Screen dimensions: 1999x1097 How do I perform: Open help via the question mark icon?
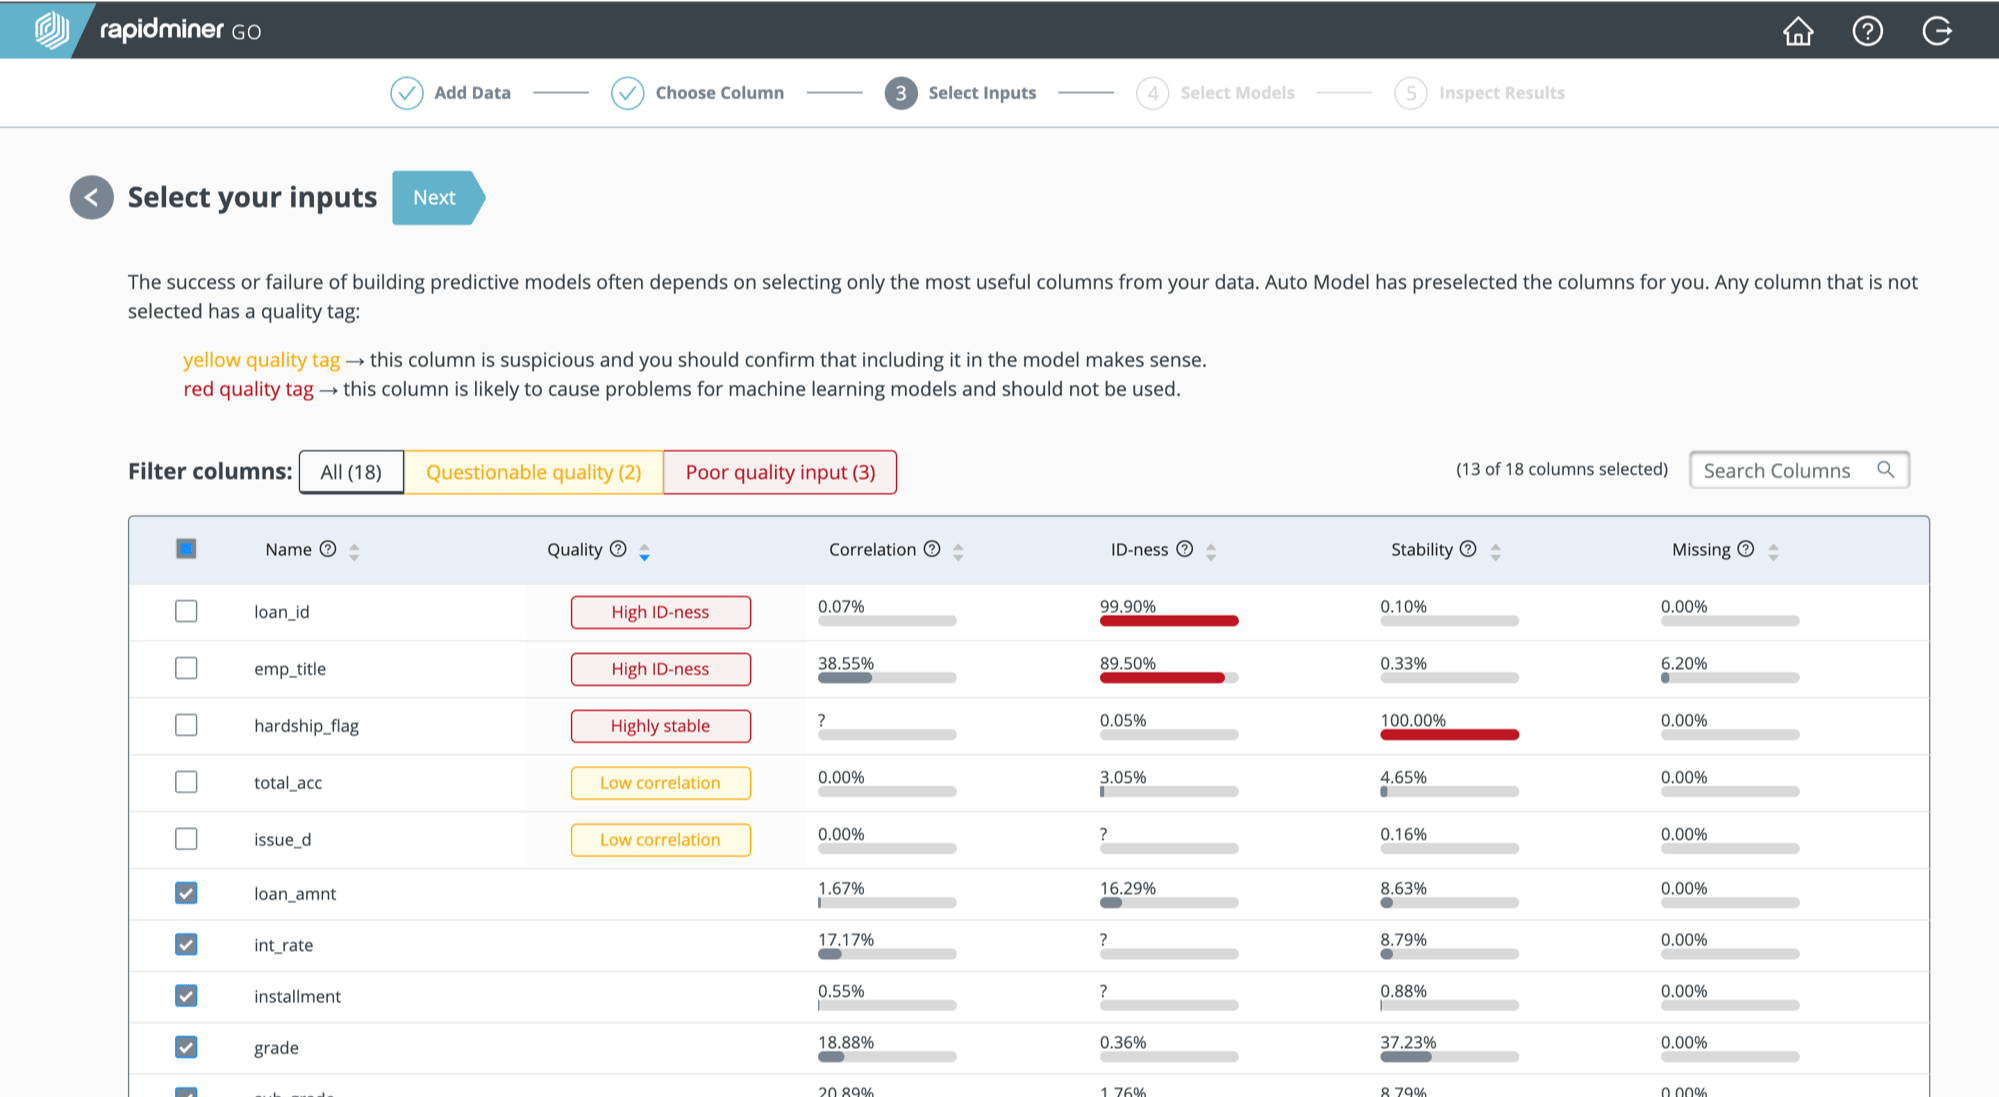tap(1868, 31)
